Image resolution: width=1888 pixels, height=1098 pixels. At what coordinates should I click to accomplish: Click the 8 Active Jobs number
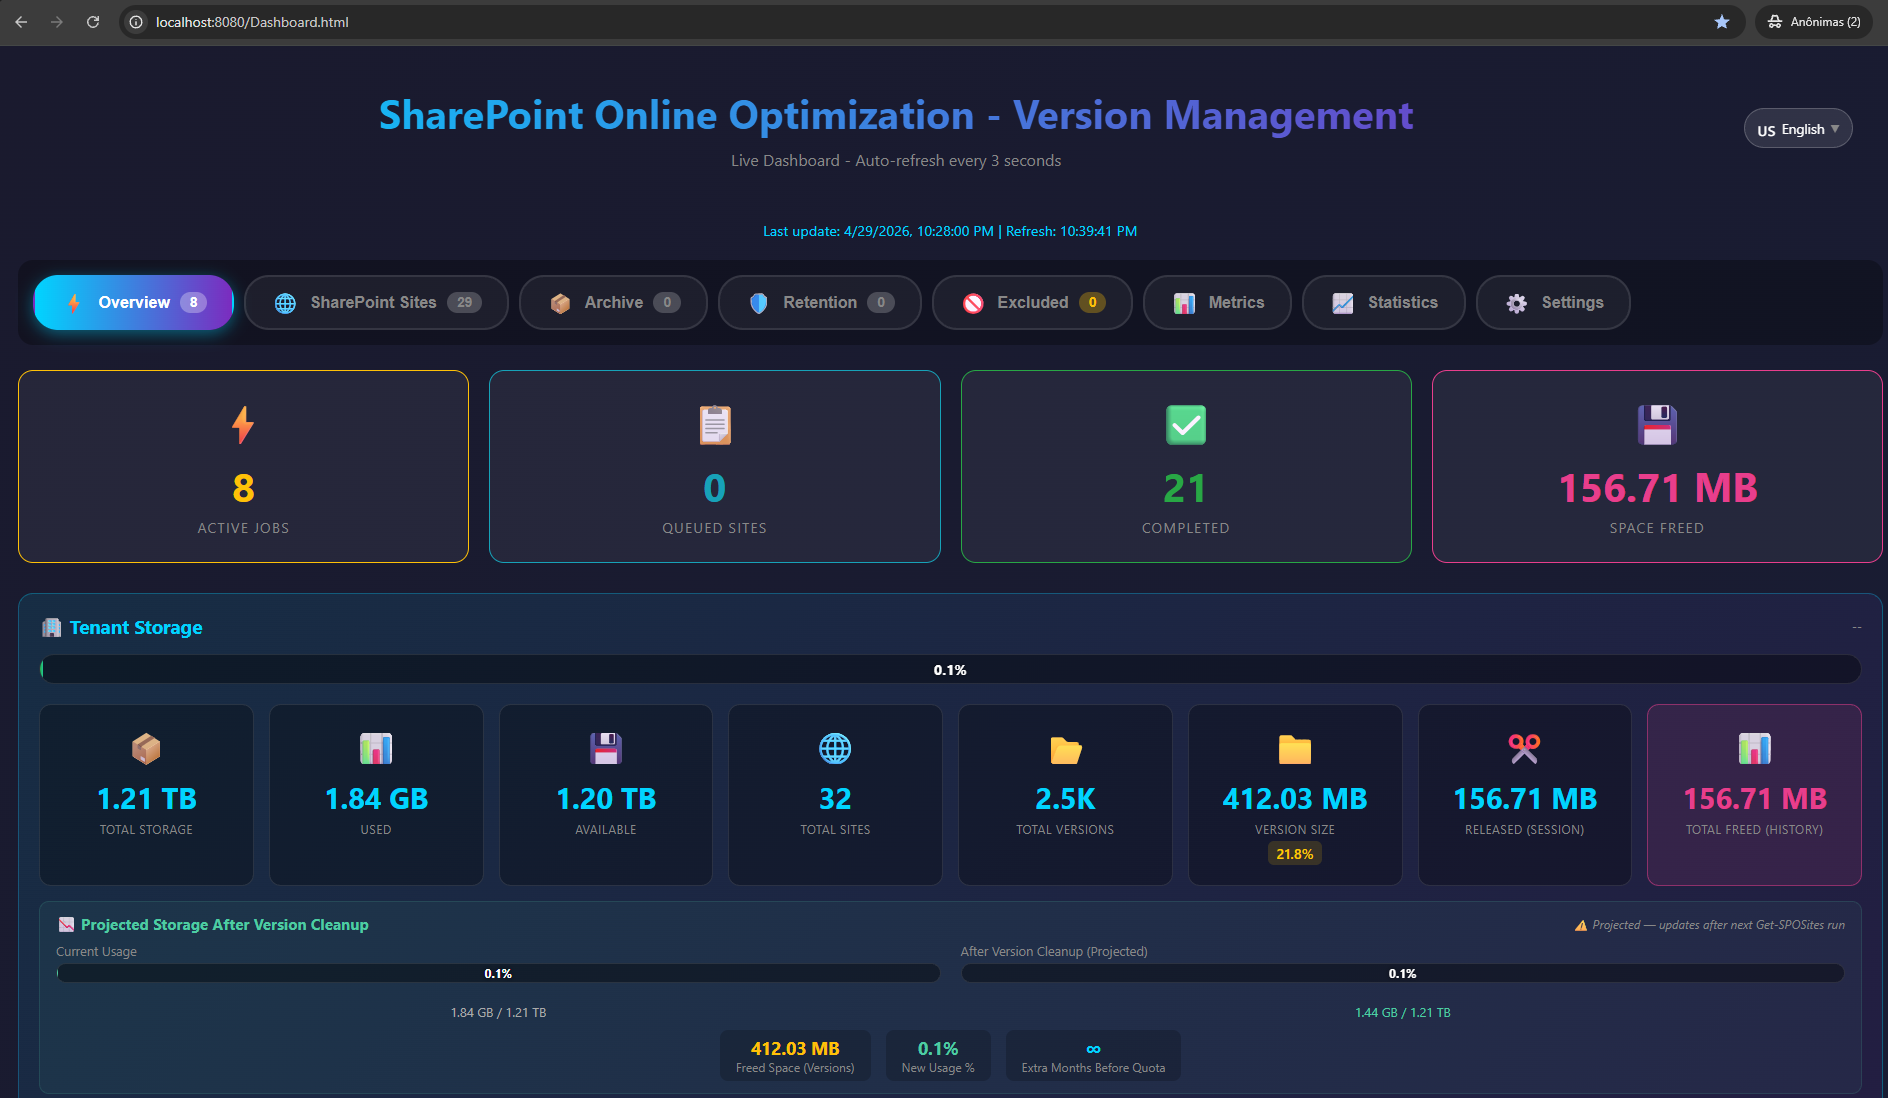(x=243, y=488)
